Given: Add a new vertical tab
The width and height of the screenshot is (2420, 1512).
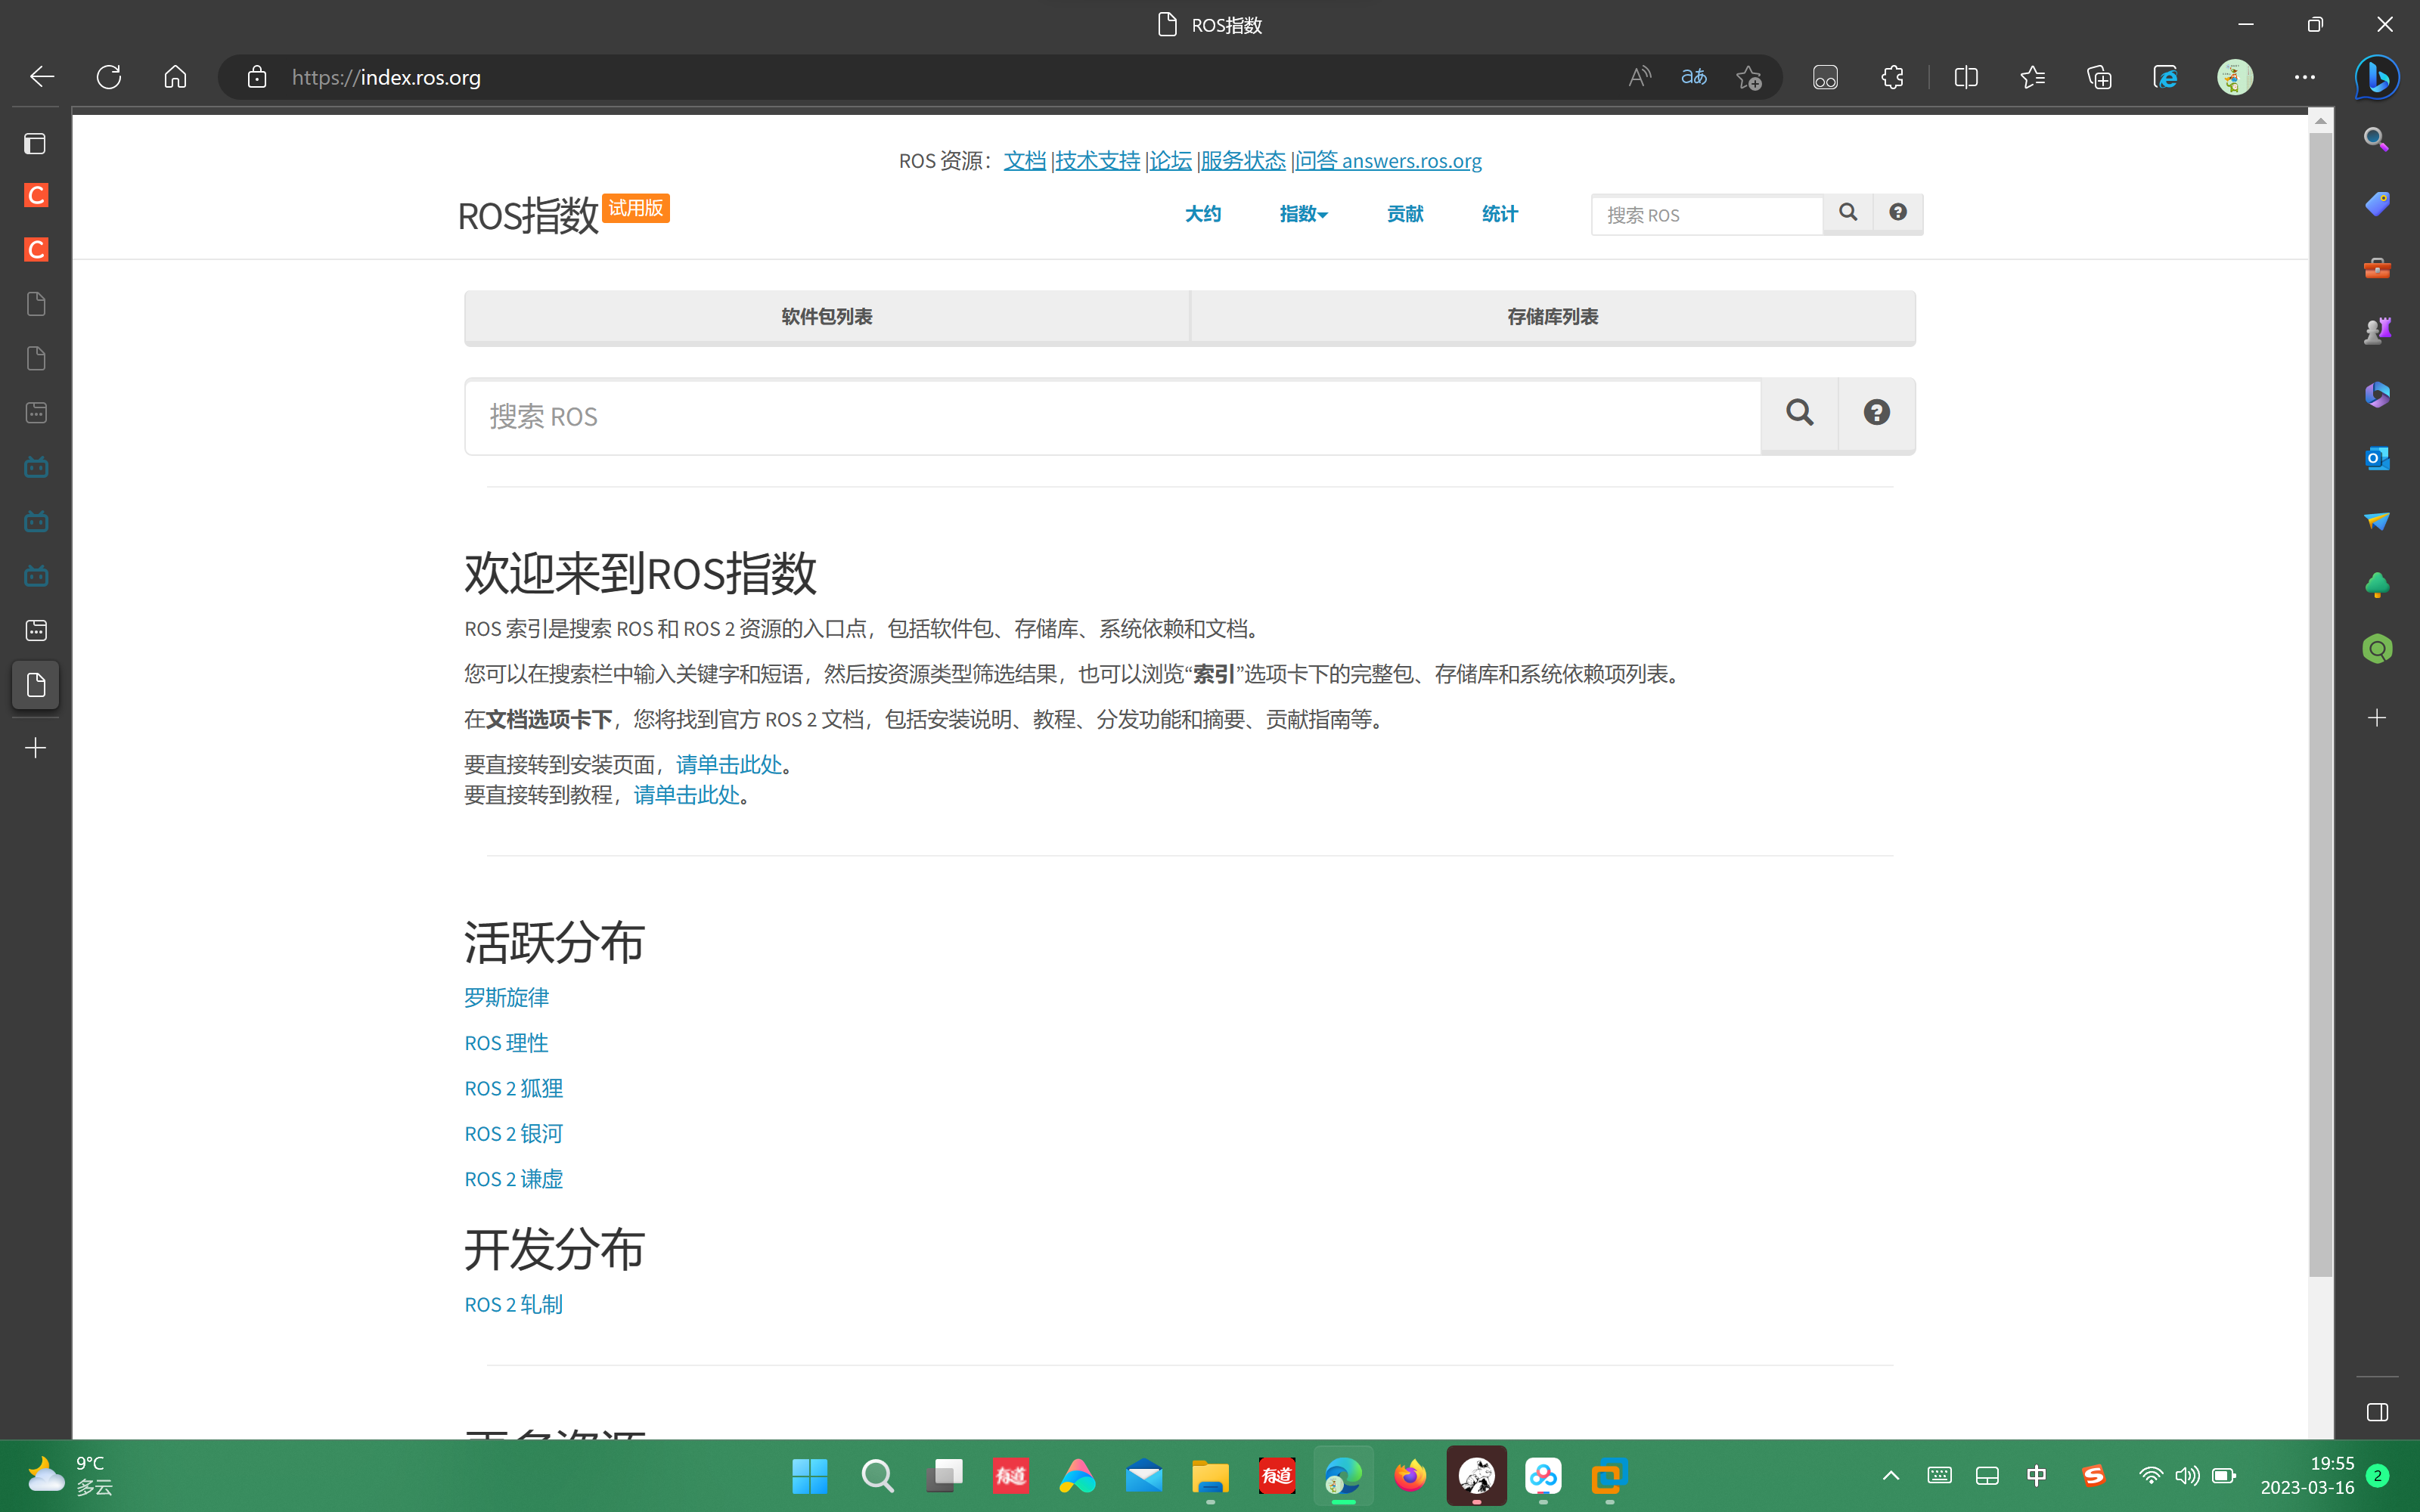Looking at the screenshot, I should click(36, 748).
